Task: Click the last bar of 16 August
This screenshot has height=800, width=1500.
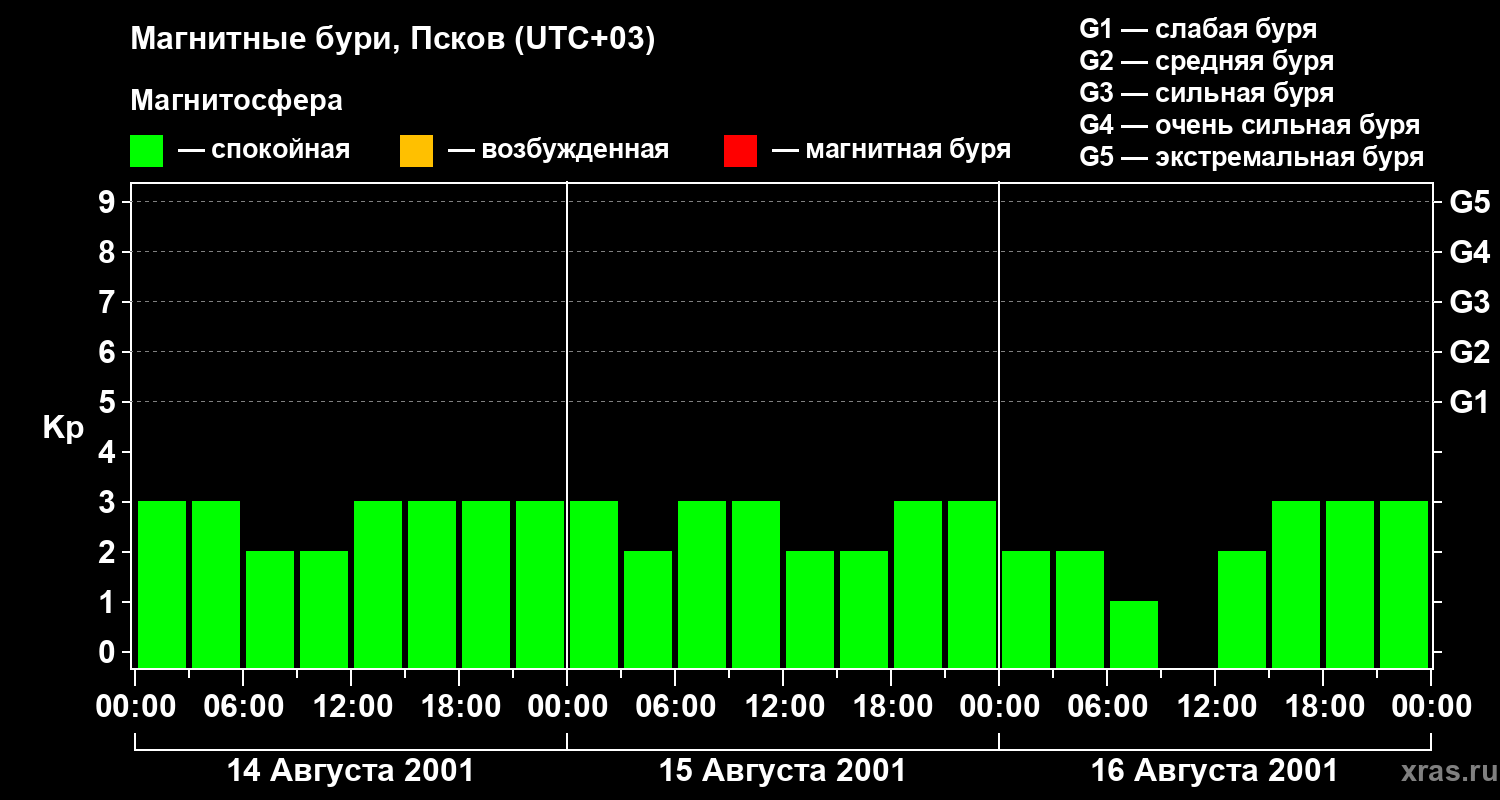Action: [1404, 584]
